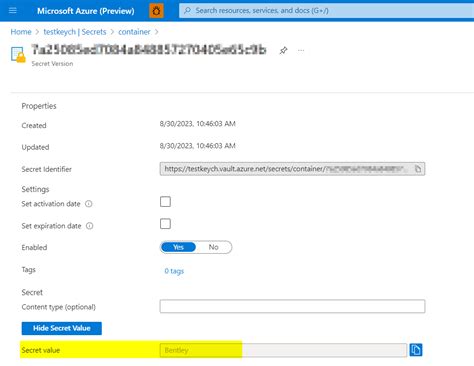Click the Hide Secret Value button
The image size is (474, 366).
click(62, 328)
